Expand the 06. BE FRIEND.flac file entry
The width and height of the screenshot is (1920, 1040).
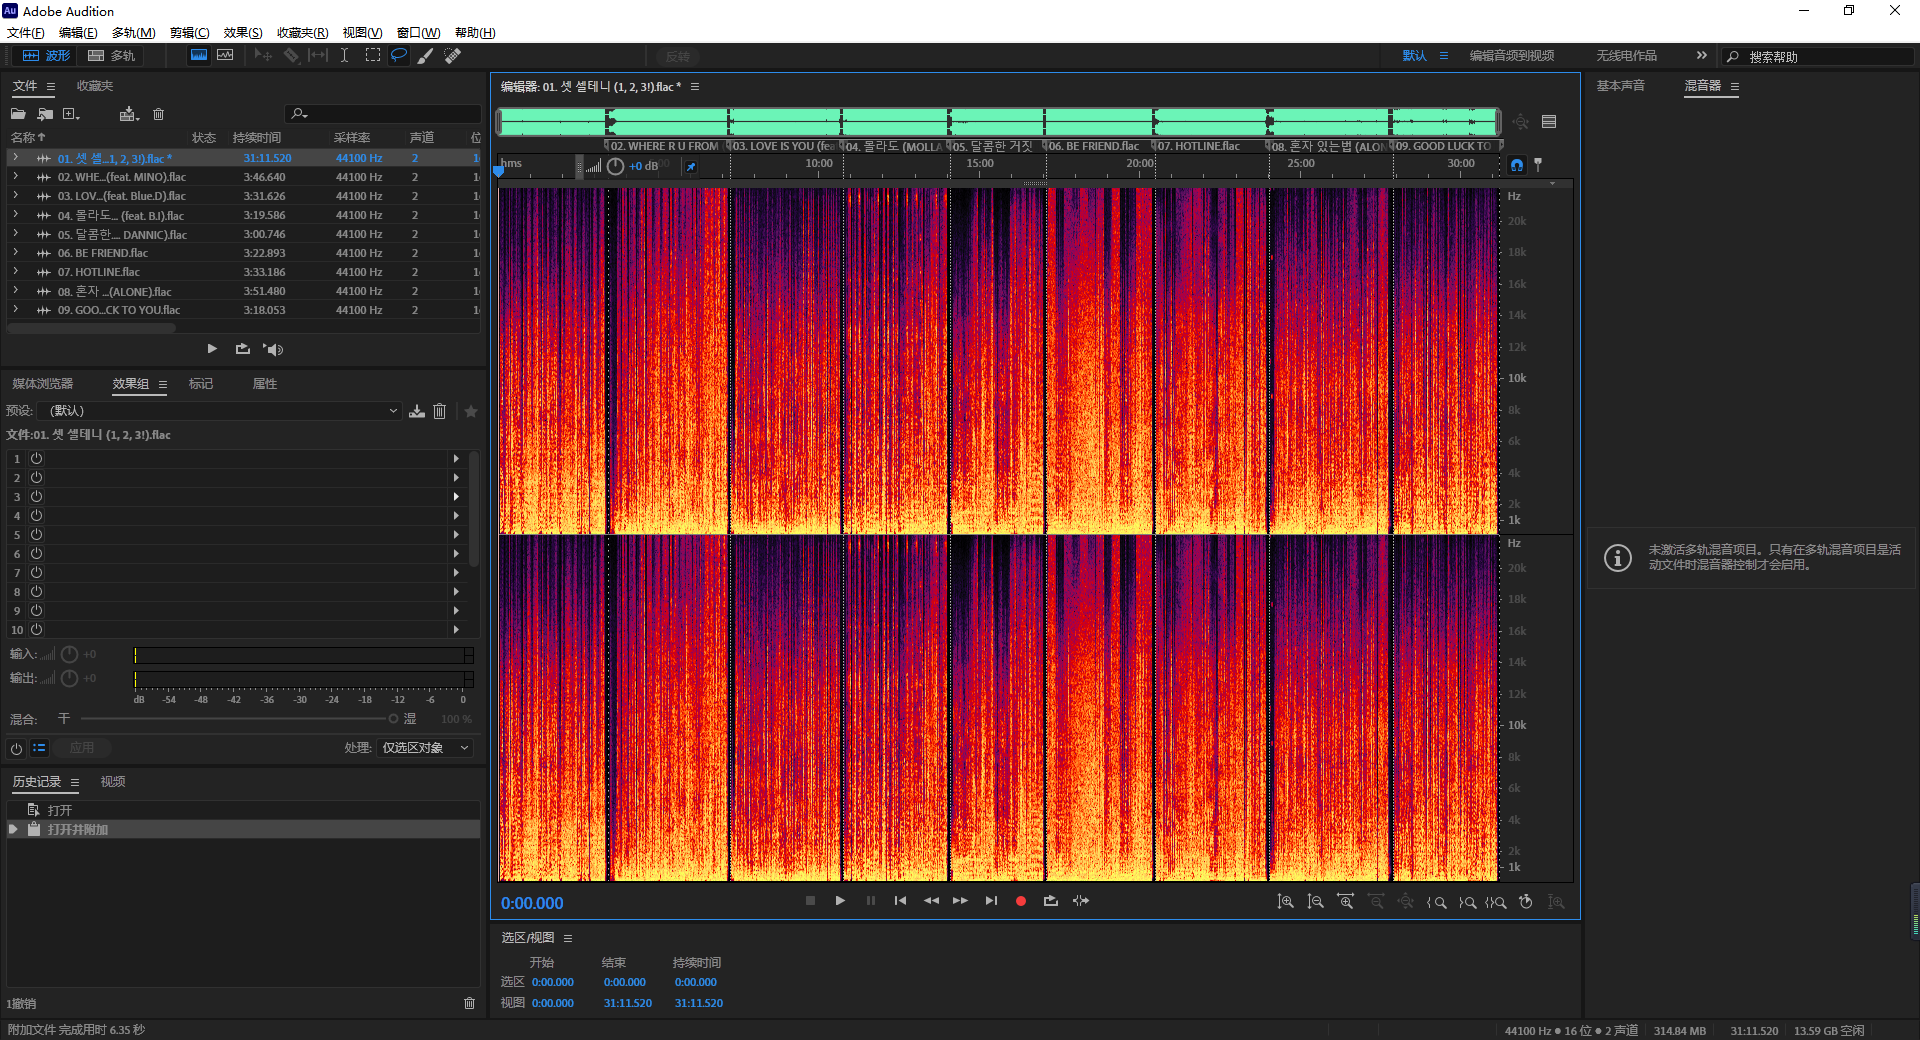(x=15, y=253)
